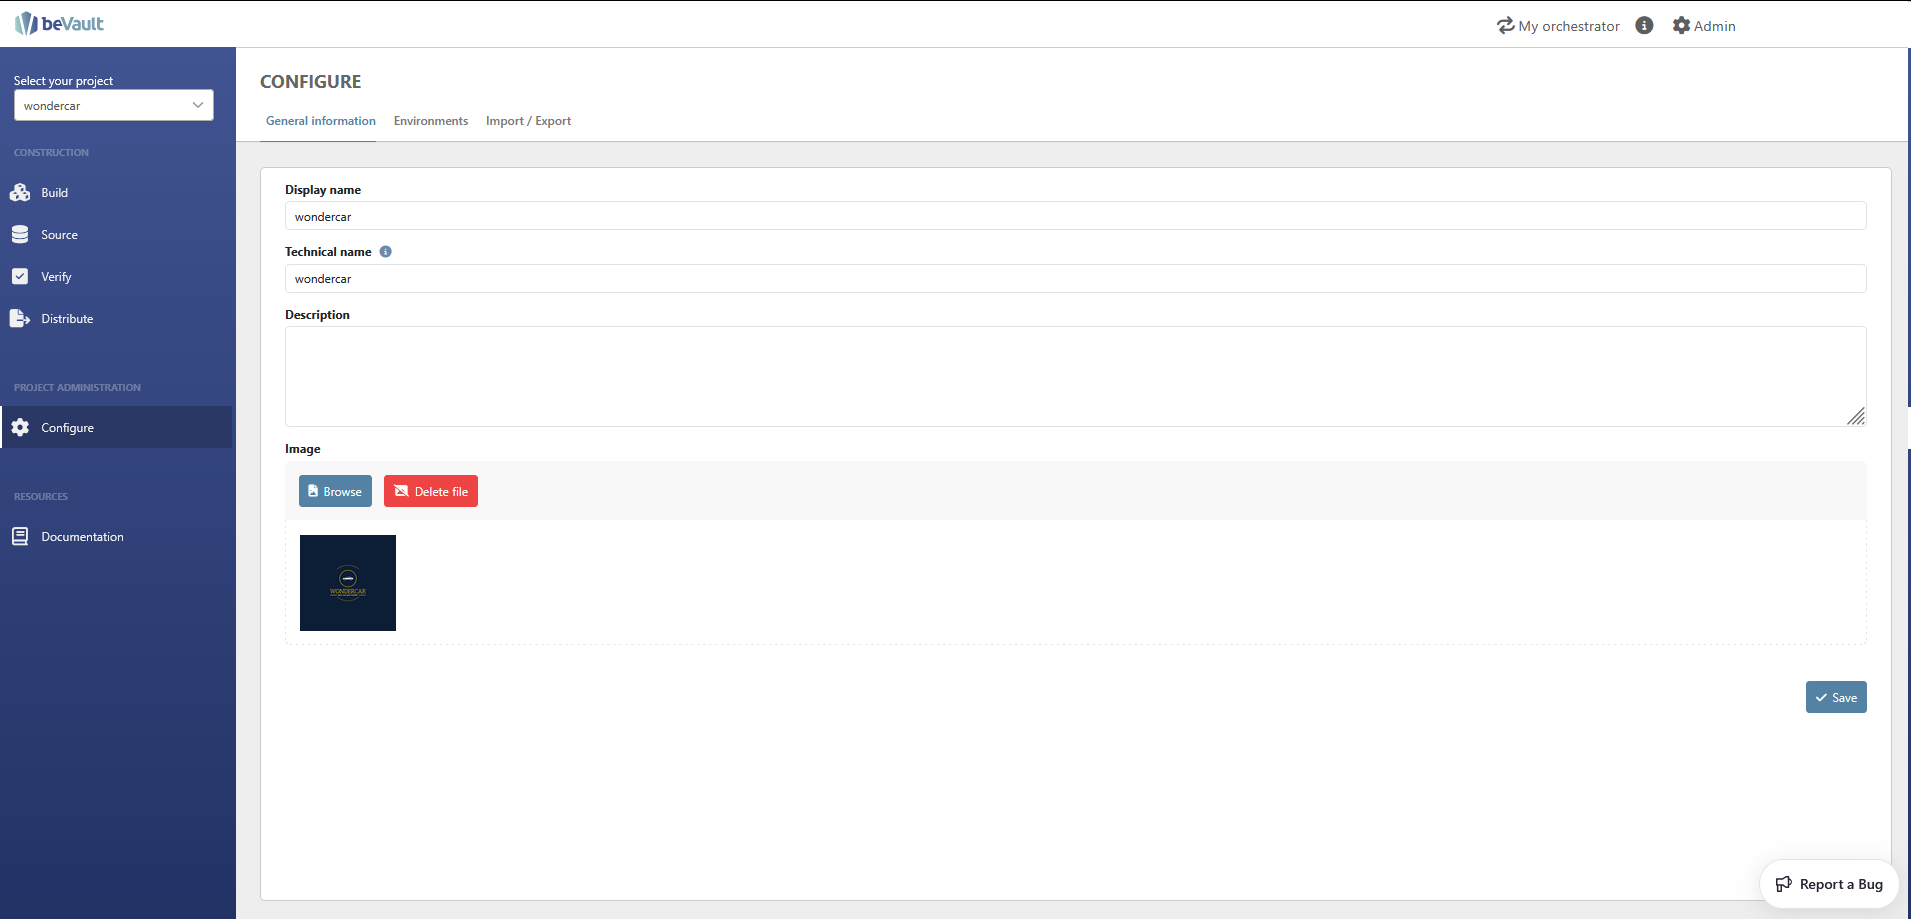The width and height of the screenshot is (1911, 919).
Task: Click the Browse image button
Action: click(335, 491)
